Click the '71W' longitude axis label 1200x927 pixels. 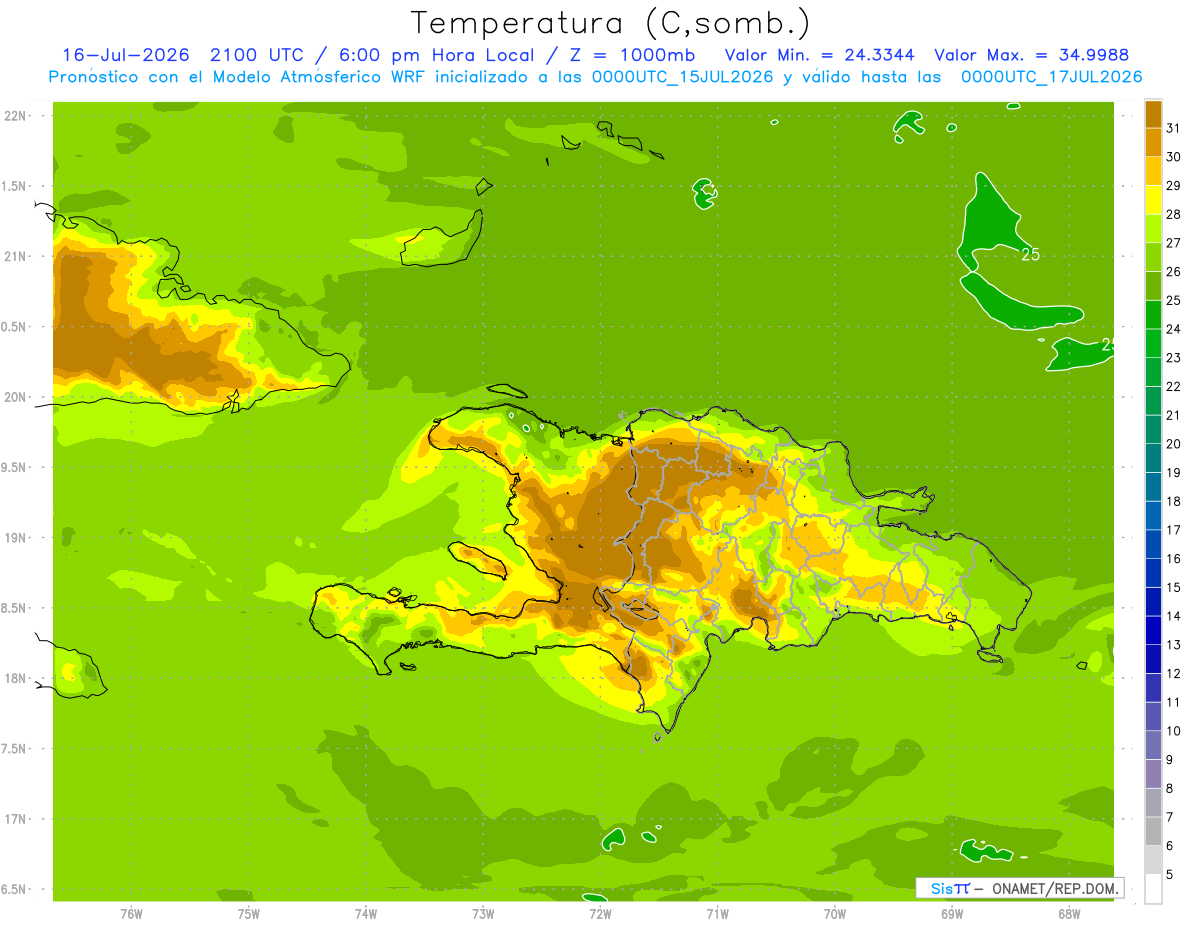(x=717, y=913)
